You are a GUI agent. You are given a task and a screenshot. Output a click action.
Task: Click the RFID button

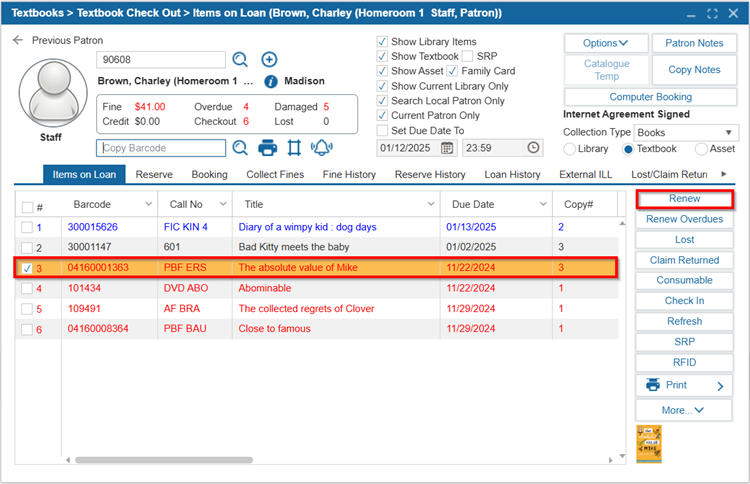[x=684, y=363]
